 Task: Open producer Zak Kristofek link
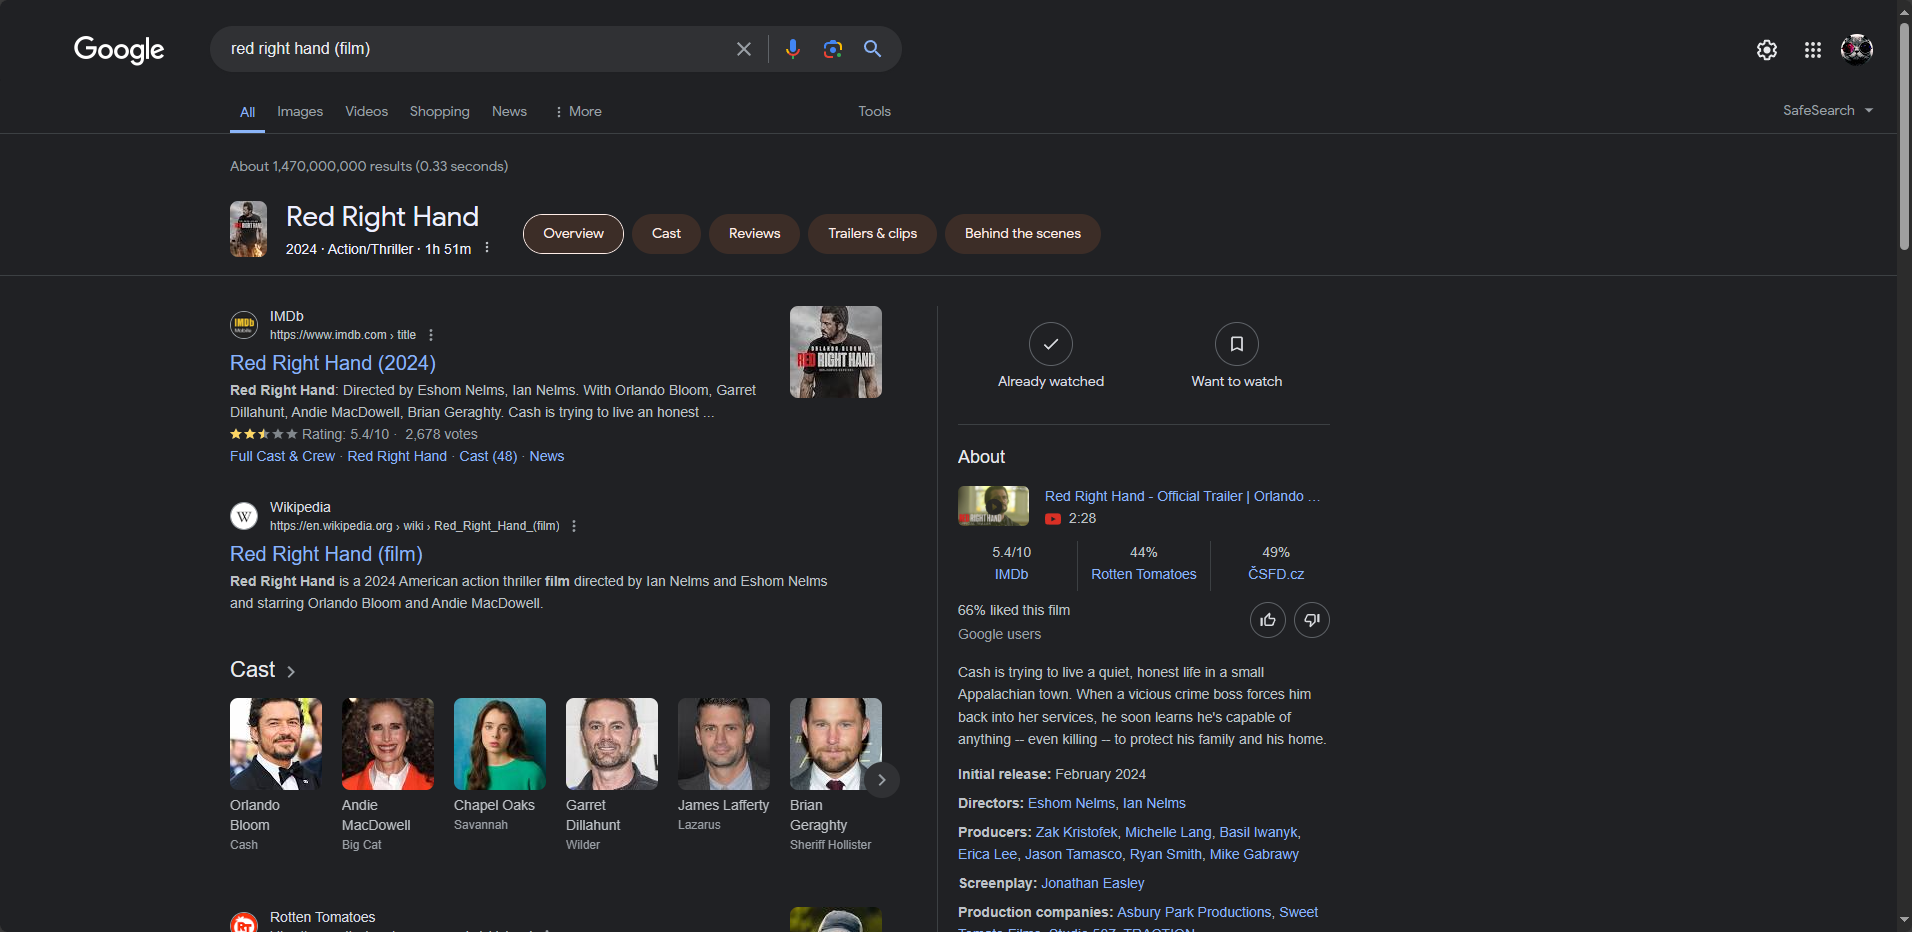pyautogui.click(x=1076, y=832)
